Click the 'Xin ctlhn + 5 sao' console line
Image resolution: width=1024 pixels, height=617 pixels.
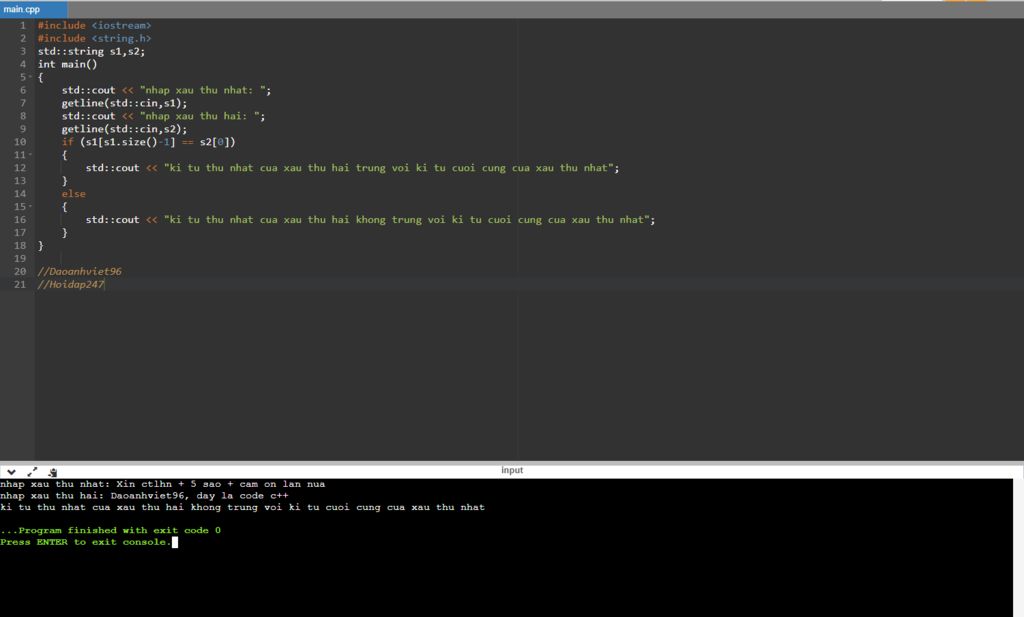(x=163, y=484)
